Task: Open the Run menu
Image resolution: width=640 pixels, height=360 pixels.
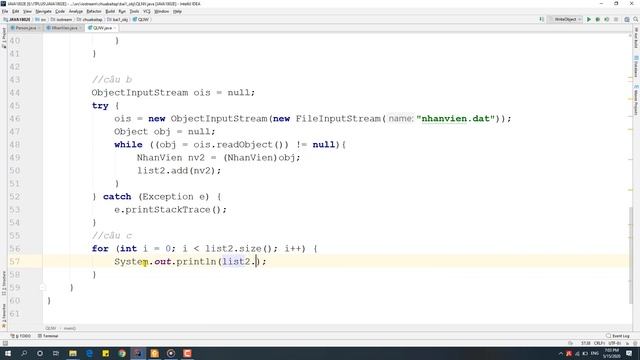Action: (122, 11)
